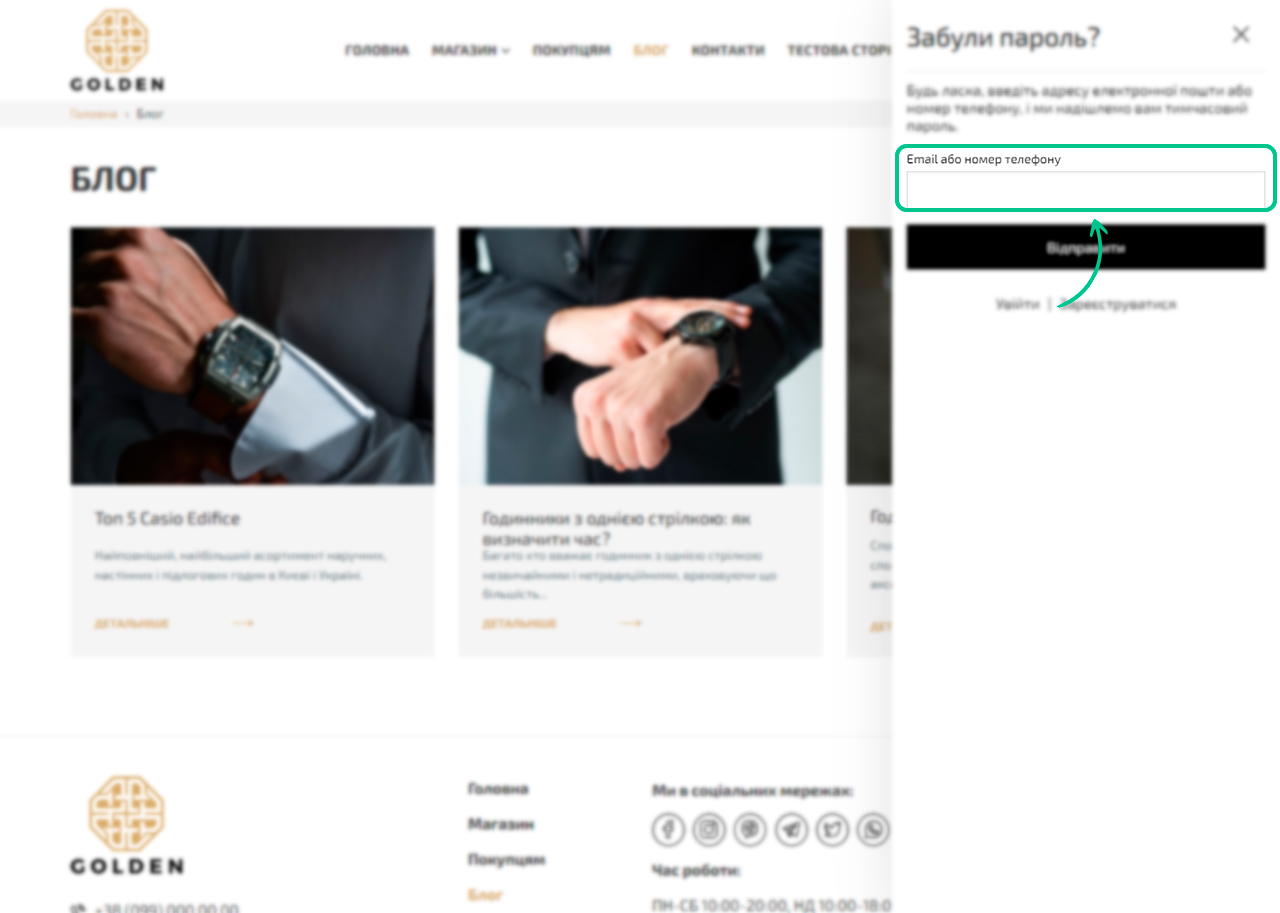The width and height of the screenshot is (1280, 913).
Task: Open the Топ 5 Casio Edifice article thumbnail
Action: 252,356
